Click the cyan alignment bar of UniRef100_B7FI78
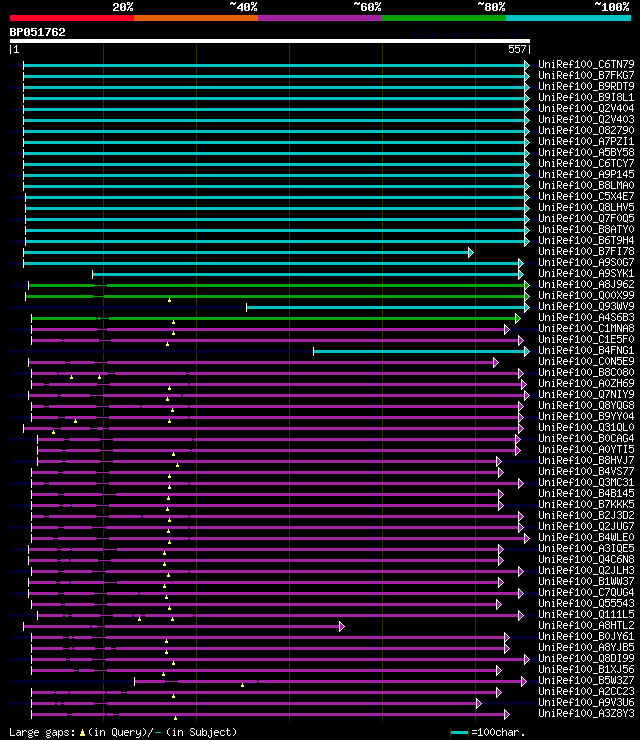Viewport: 640px width, 740px height. click(248, 252)
